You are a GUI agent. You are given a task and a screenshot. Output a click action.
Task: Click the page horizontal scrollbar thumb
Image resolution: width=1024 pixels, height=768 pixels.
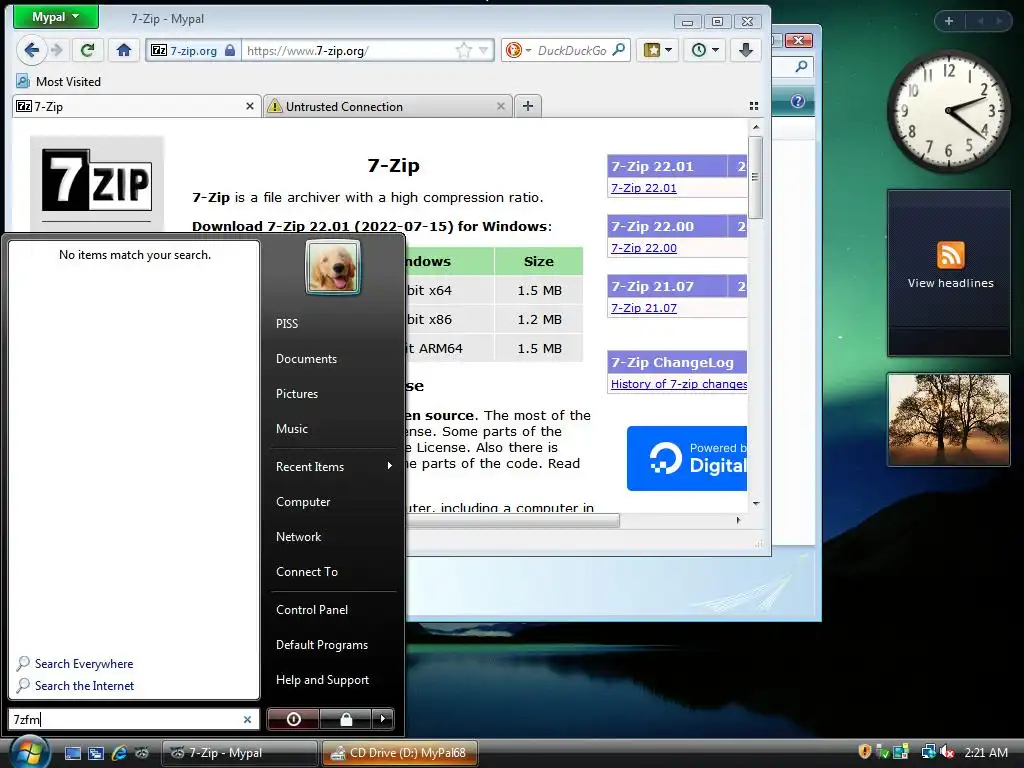pyautogui.click(x=513, y=520)
